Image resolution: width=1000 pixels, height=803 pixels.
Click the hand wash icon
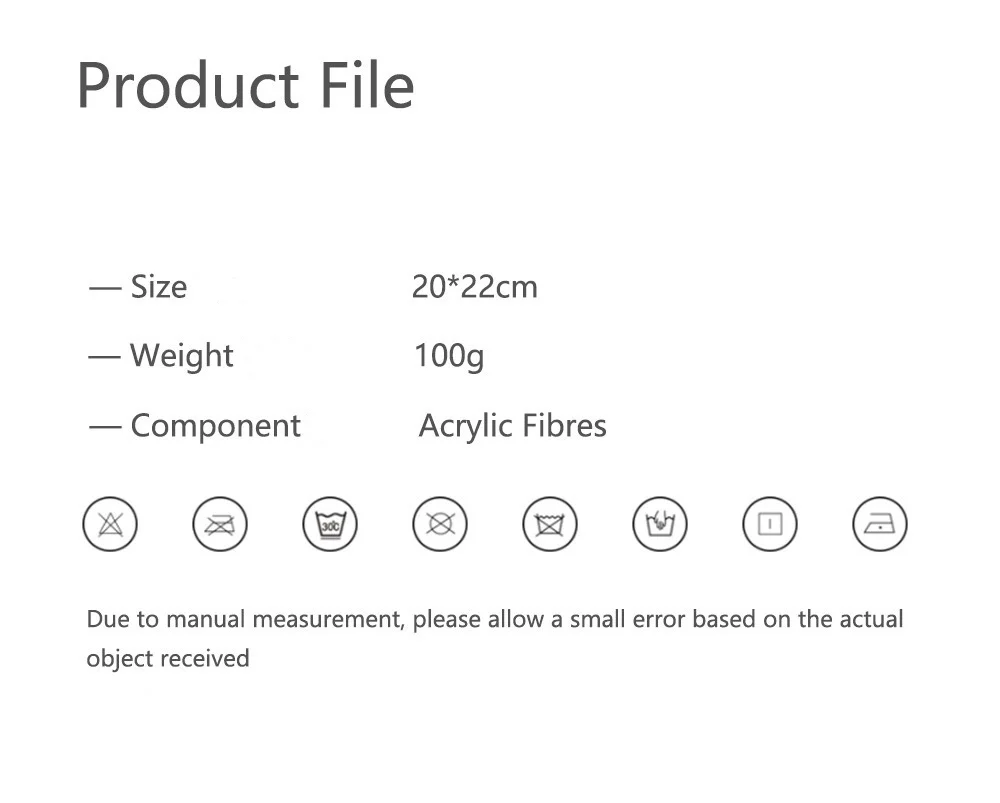coord(660,524)
